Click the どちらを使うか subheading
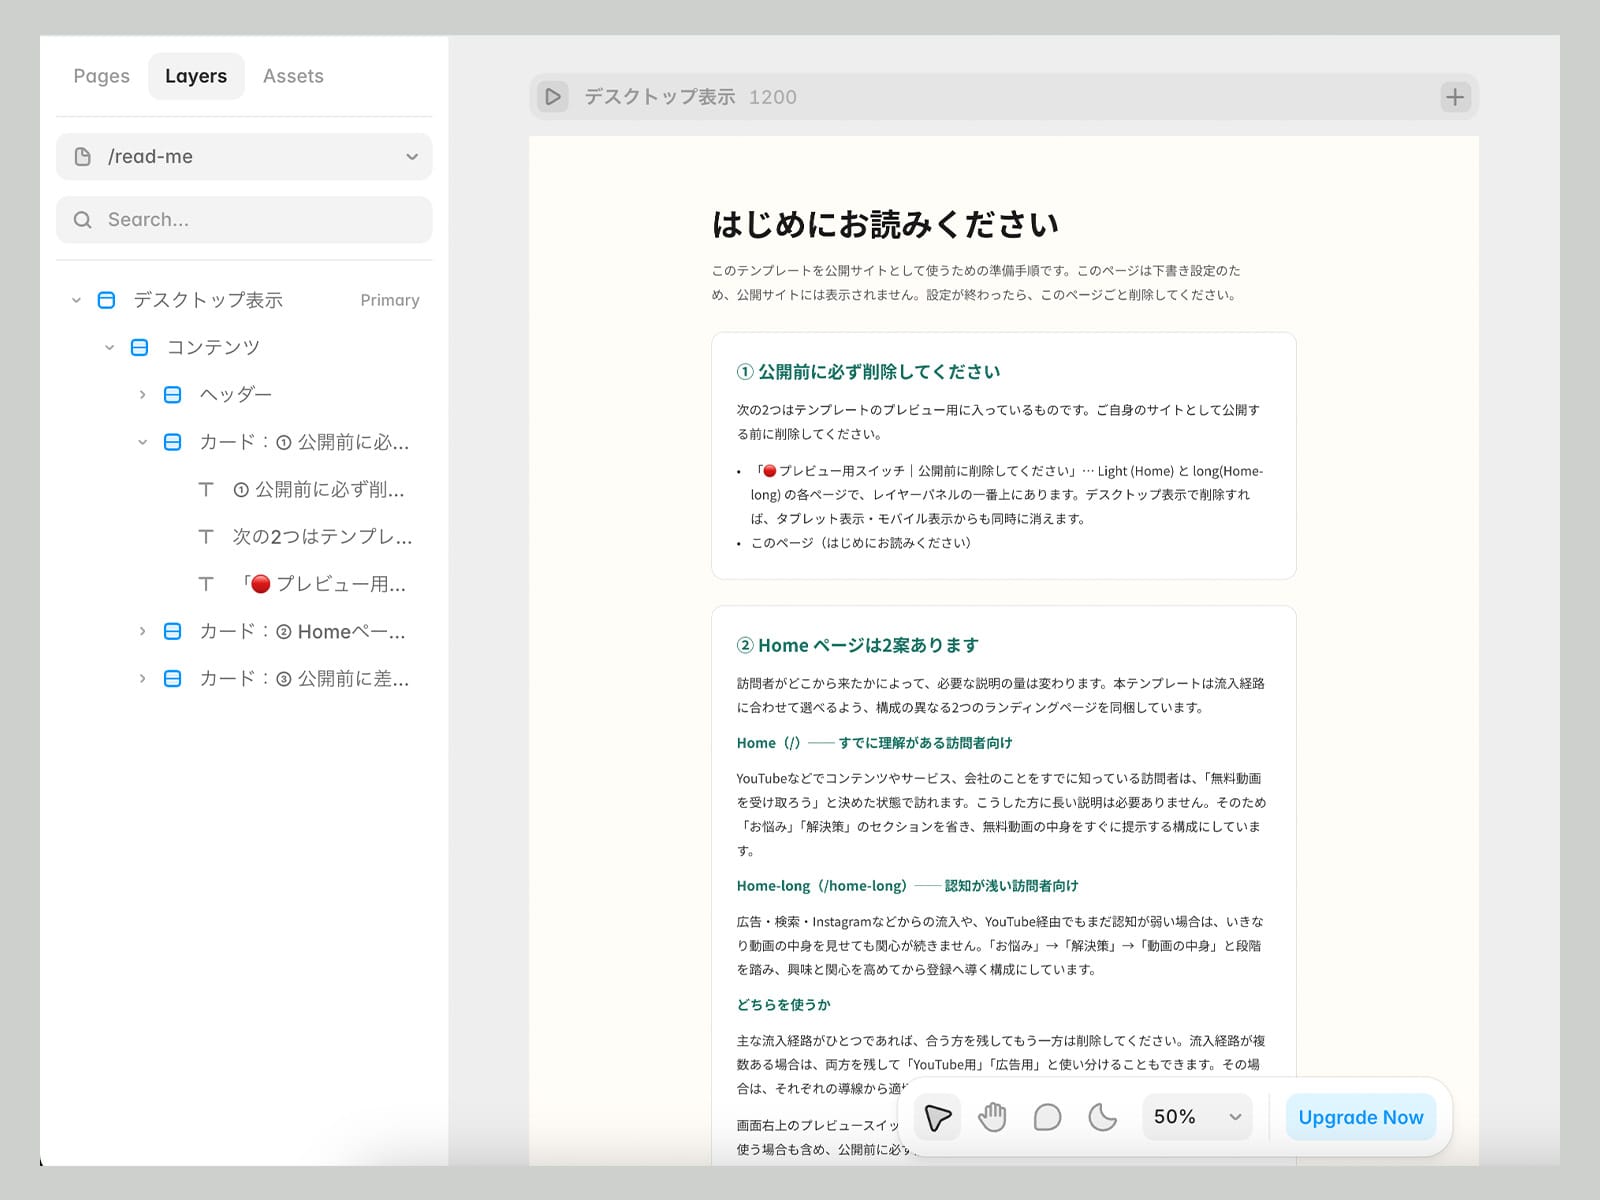 point(784,1005)
